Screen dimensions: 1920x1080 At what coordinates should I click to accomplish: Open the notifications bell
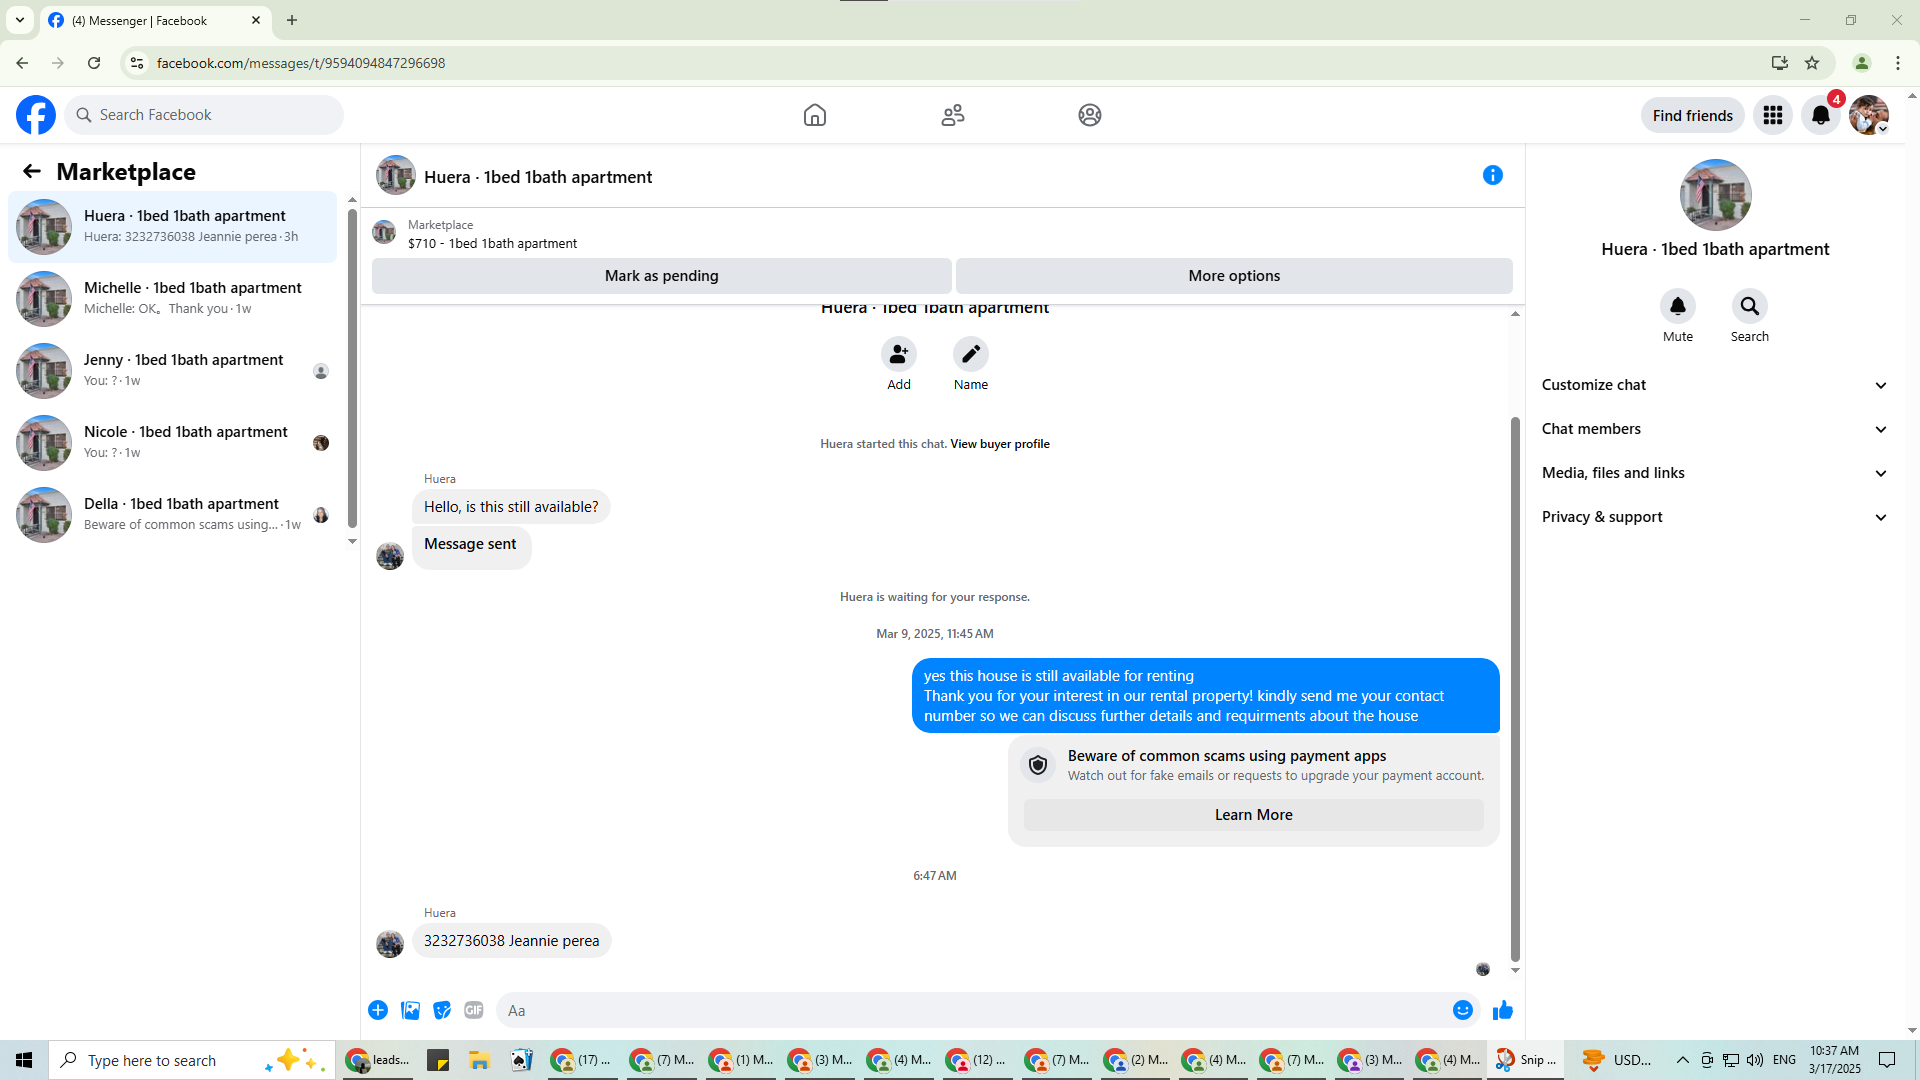[1821, 115]
